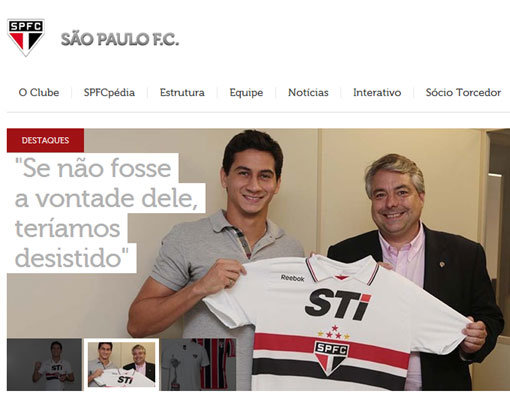The width and height of the screenshot is (510, 400).
Task: Click the SPFC shield logo in header
Action: coord(26,37)
